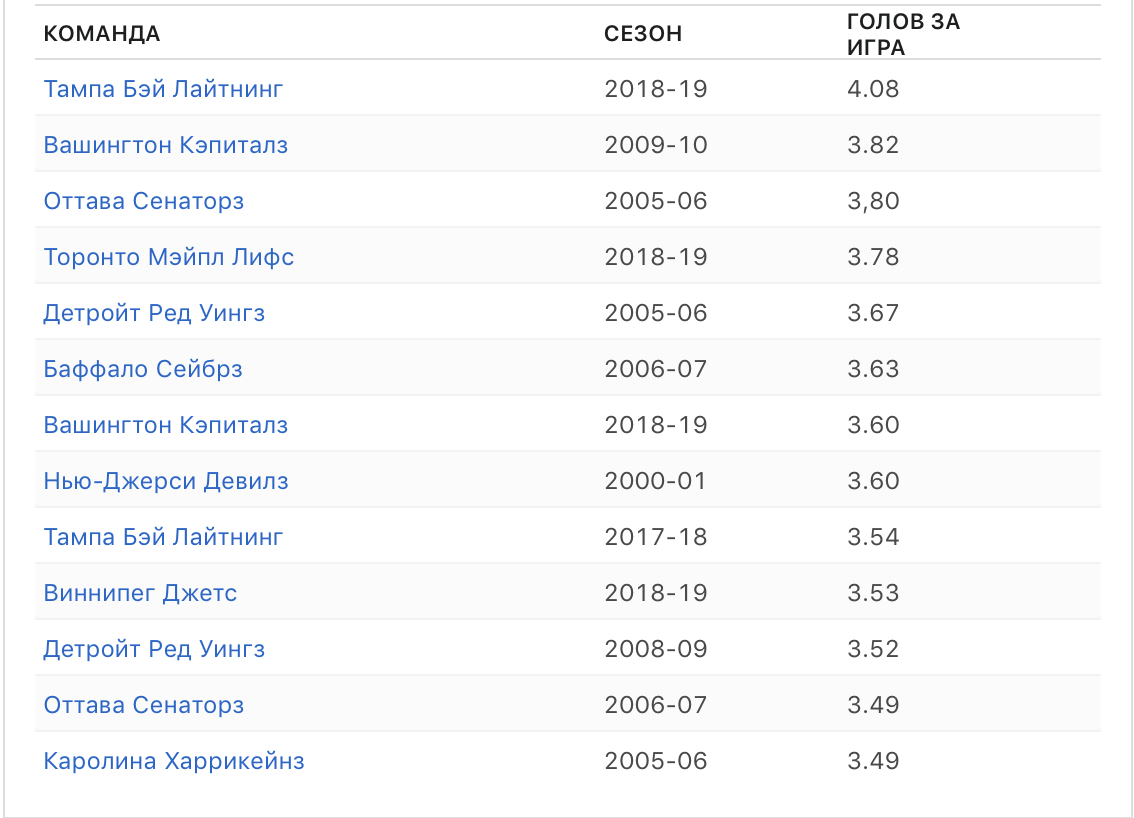
Task: Click the СЕЗОН column header
Action: tap(643, 34)
